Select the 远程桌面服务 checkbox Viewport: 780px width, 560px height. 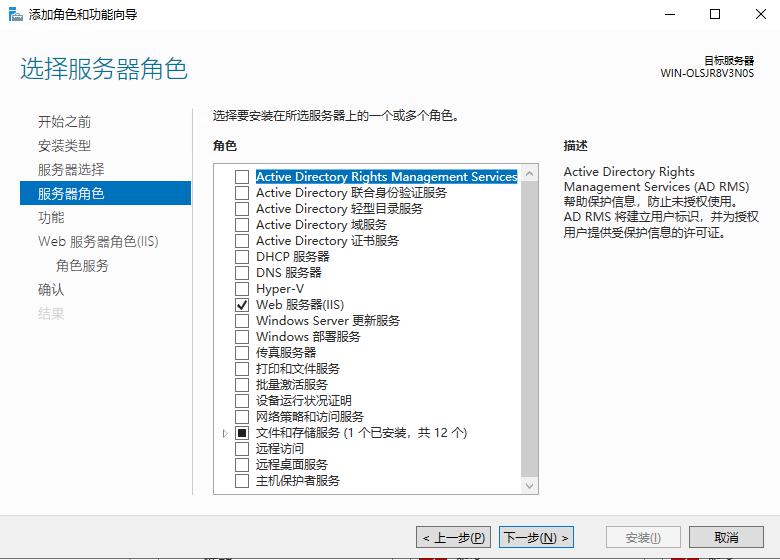pyautogui.click(x=242, y=465)
